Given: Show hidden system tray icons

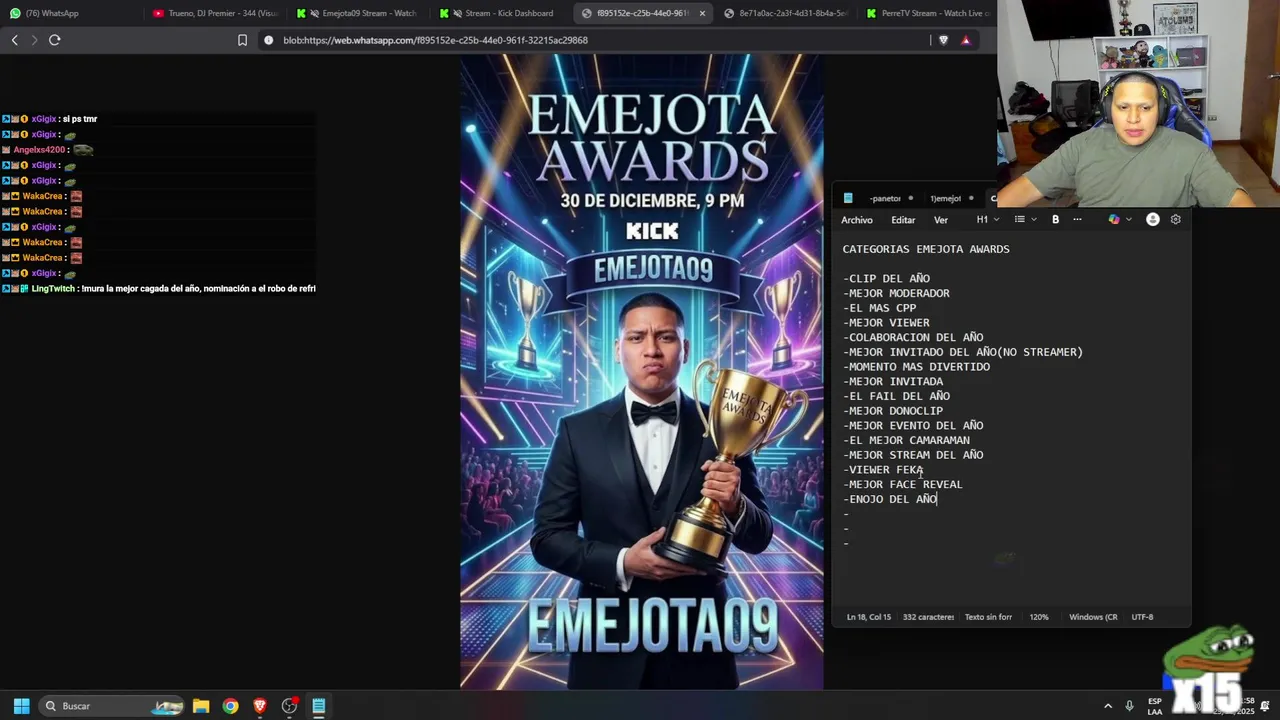Looking at the screenshot, I should 1107,706.
